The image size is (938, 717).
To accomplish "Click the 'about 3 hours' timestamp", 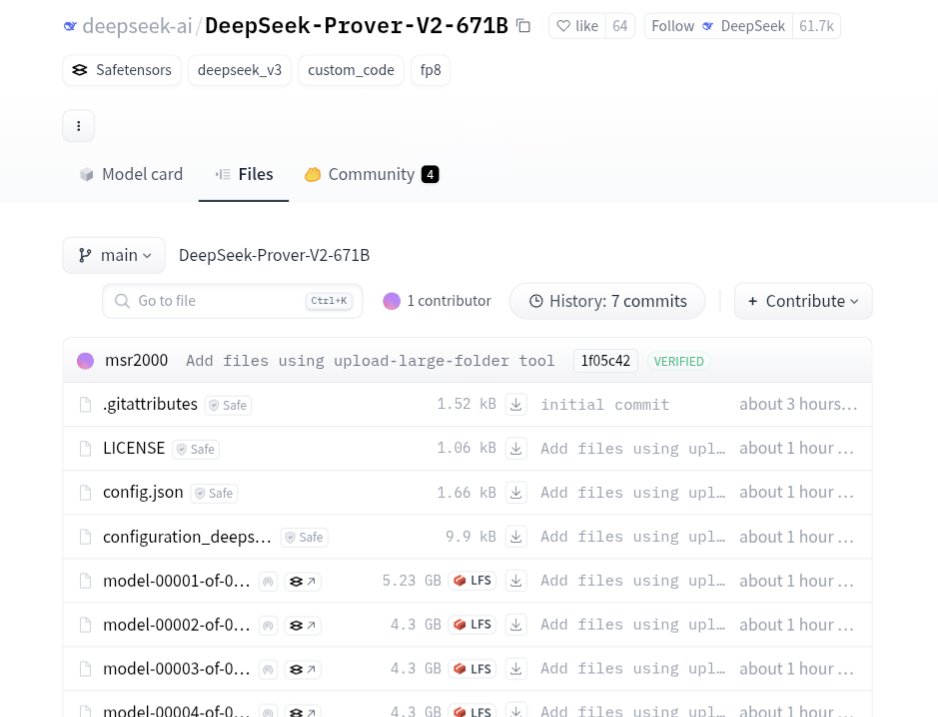I will click(x=799, y=404).
